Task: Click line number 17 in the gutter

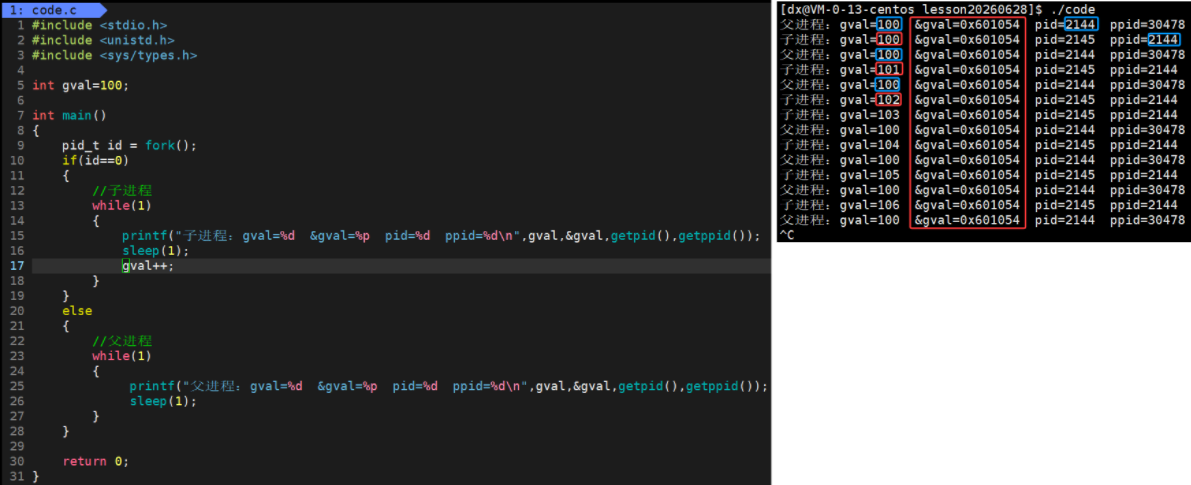Action: tap(17, 266)
